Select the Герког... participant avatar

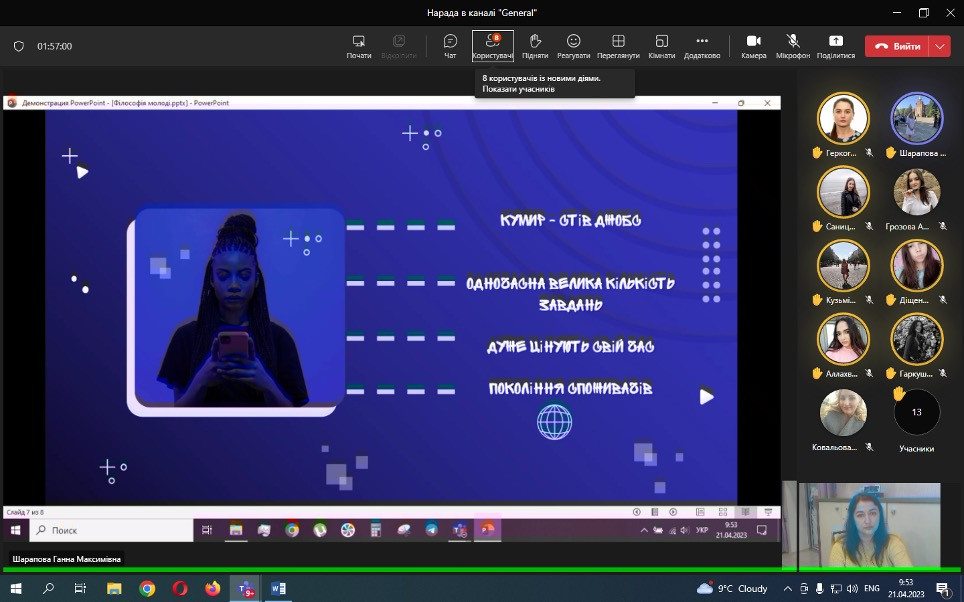point(843,118)
